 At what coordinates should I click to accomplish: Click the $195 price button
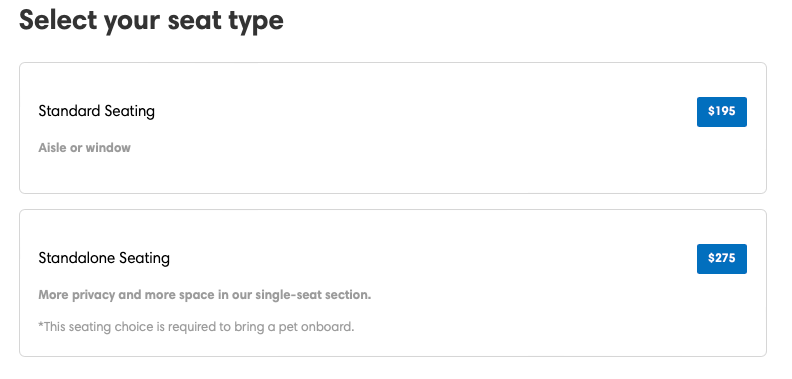tap(721, 112)
